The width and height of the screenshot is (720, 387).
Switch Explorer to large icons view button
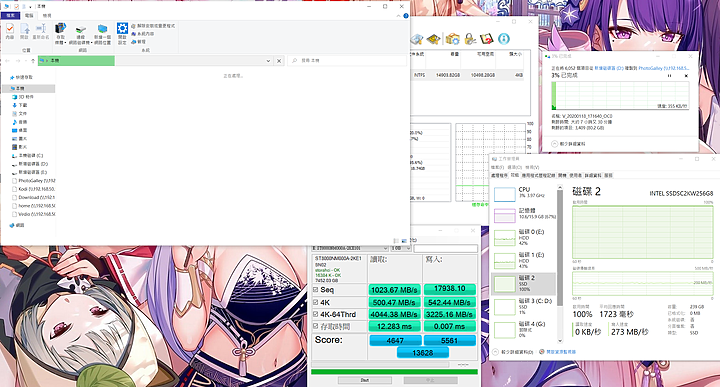pos(404,241)
